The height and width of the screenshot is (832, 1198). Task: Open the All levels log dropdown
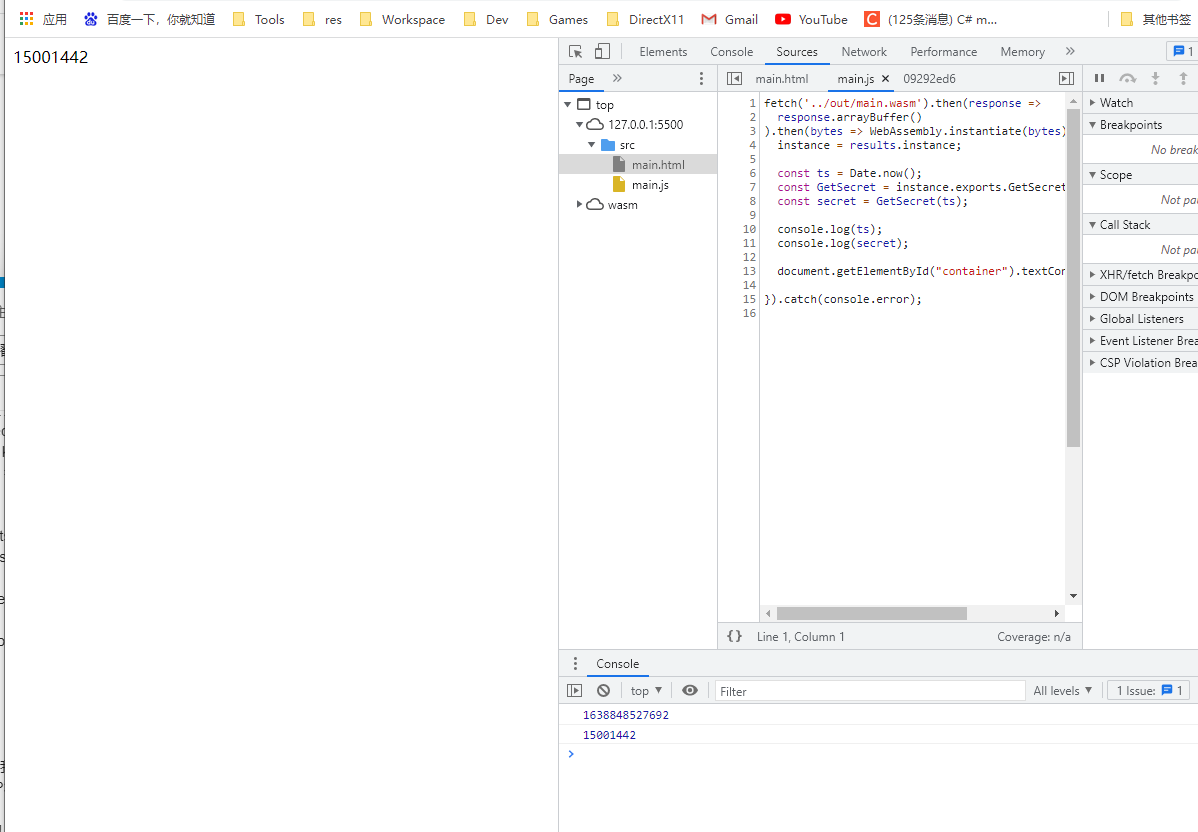coord(1062,691)
